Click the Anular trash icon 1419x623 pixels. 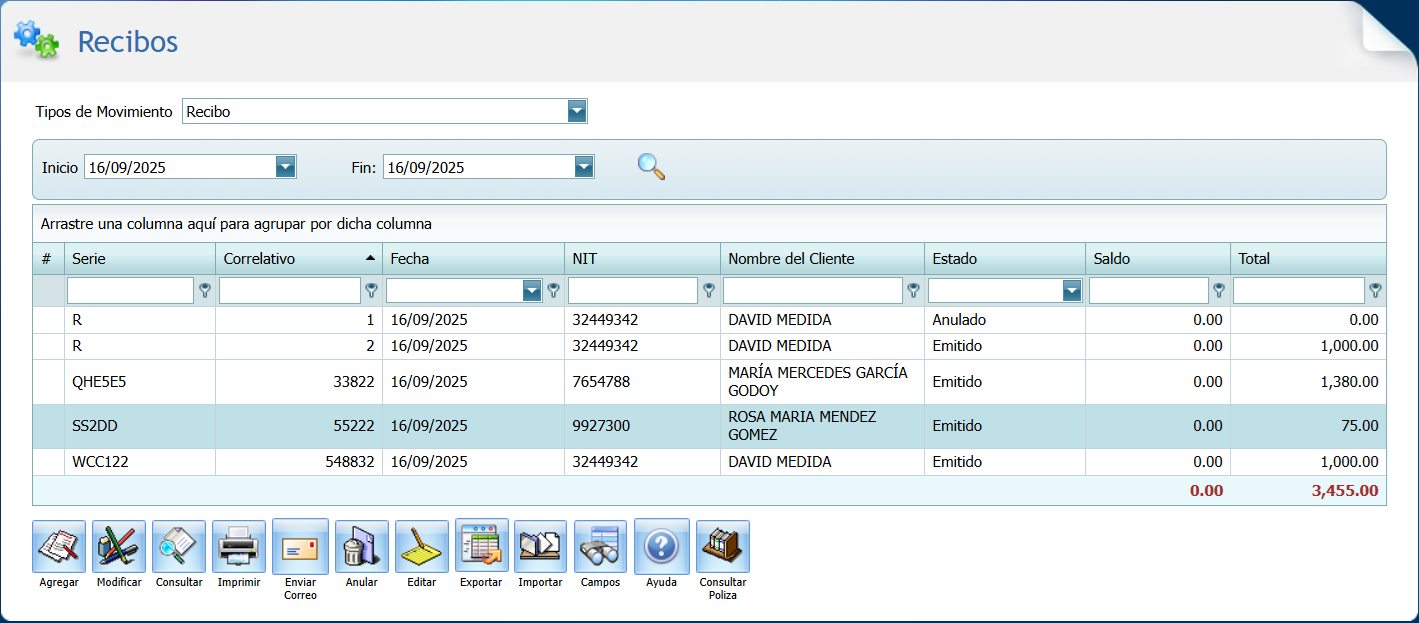(x=361, y=546)
